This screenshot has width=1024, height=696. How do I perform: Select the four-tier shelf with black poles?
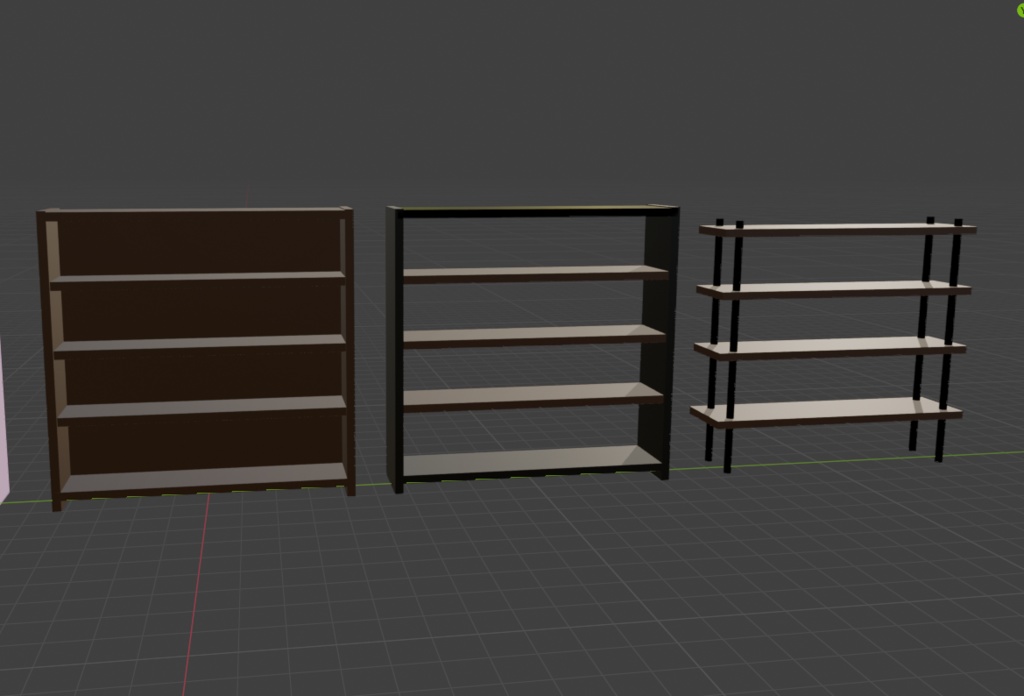(x=833, y=344)
